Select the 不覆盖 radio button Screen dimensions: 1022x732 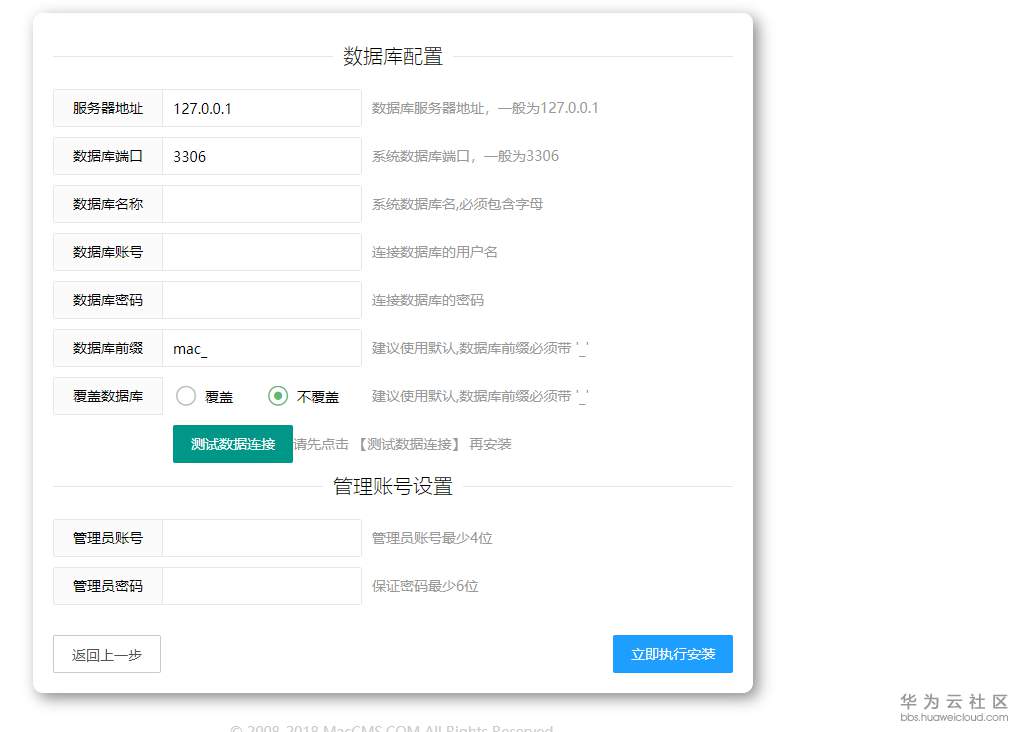tap(277, 396)
